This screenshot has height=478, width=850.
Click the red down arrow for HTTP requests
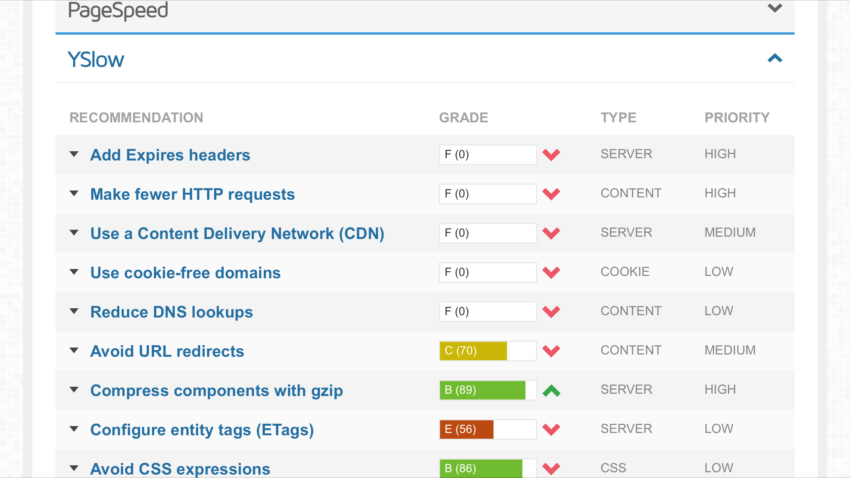point(551,194)
